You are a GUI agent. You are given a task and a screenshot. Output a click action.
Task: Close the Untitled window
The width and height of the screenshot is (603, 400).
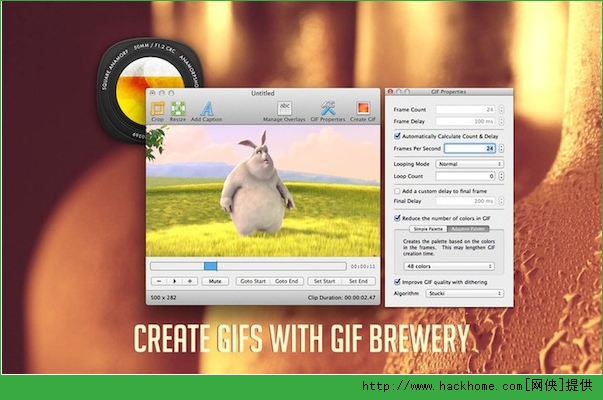[153, 93]
